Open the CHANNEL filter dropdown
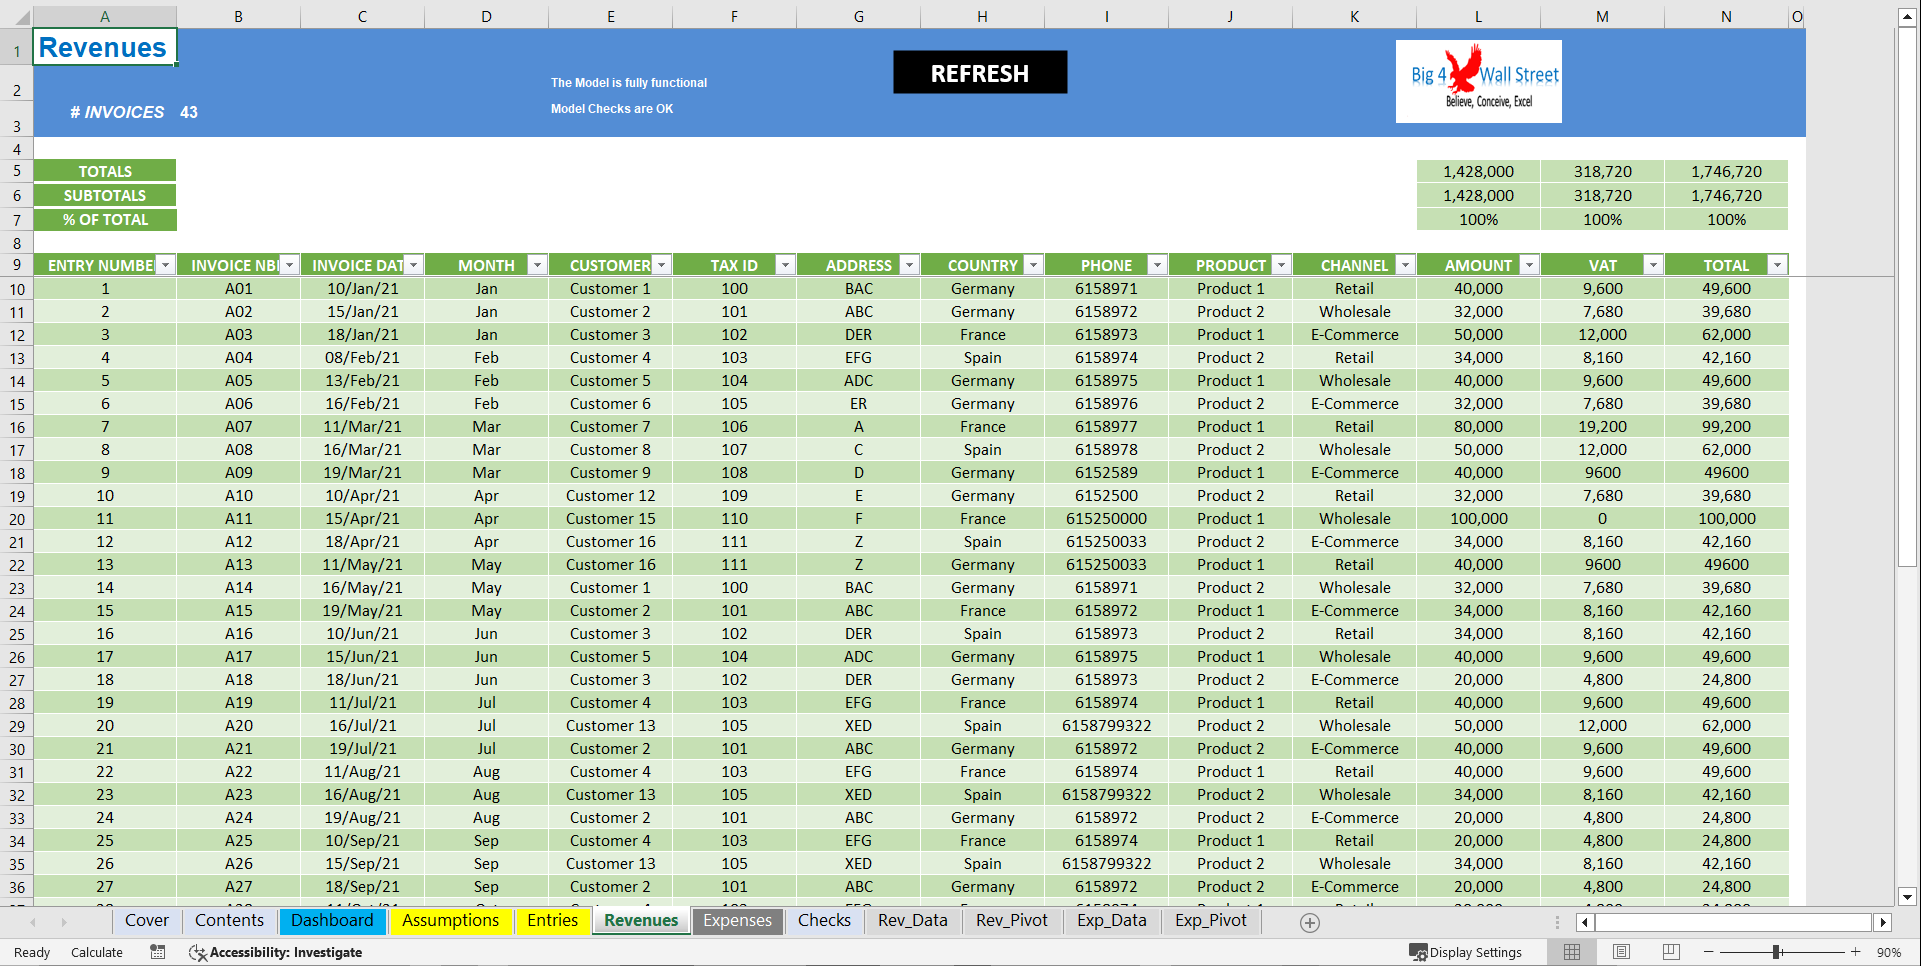Viewport: 1921px width, 966px height. point(1405,264)
